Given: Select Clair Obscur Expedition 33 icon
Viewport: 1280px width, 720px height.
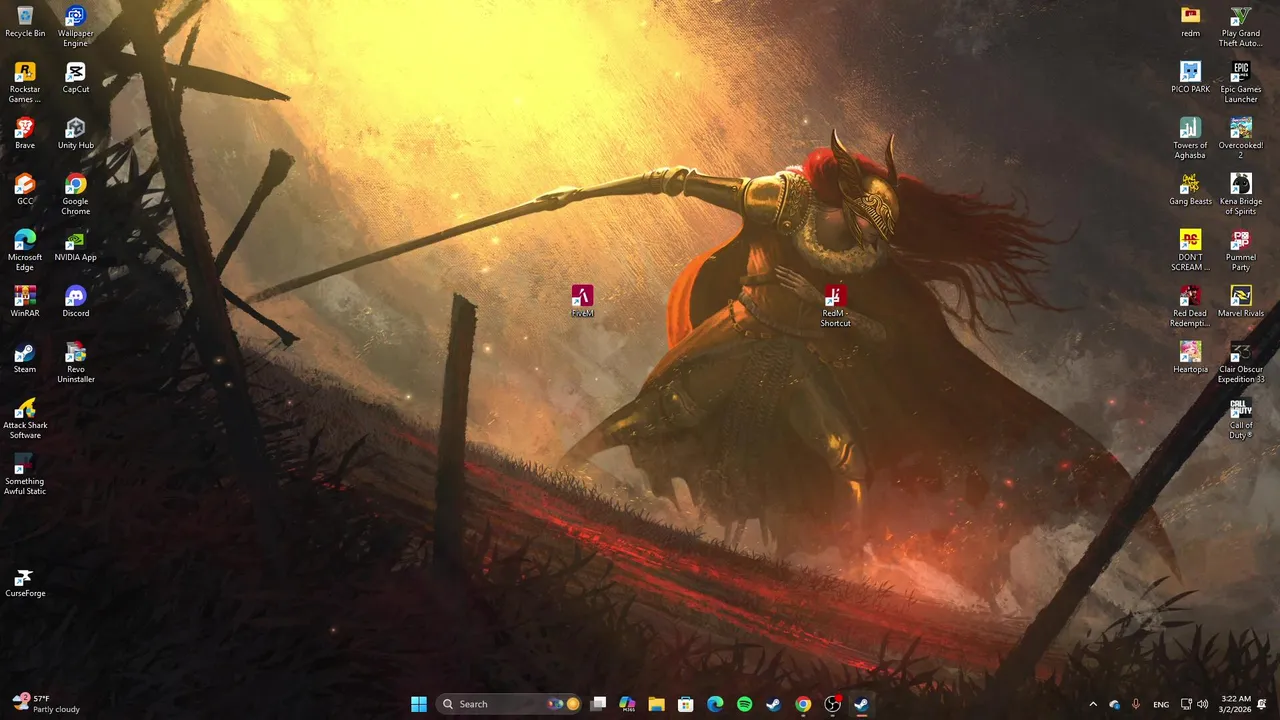Looking at the screenshot, I should (x=1241, y=363).
